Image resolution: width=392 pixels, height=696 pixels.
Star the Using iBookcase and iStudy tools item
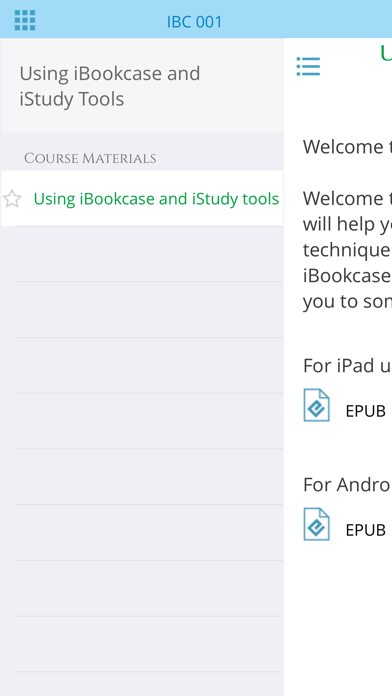tap(12, 199)
